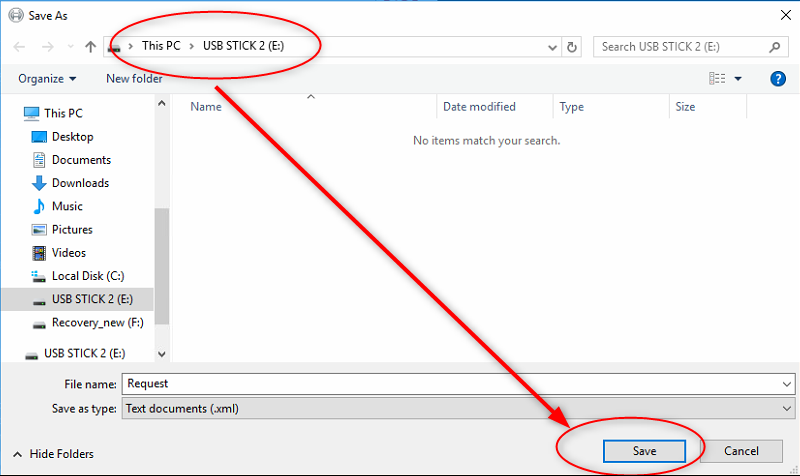Viewport: 800px width, 476px height.
Task: Click the change view layout icon
Action: pyautogui.click(x=717, y=78)
